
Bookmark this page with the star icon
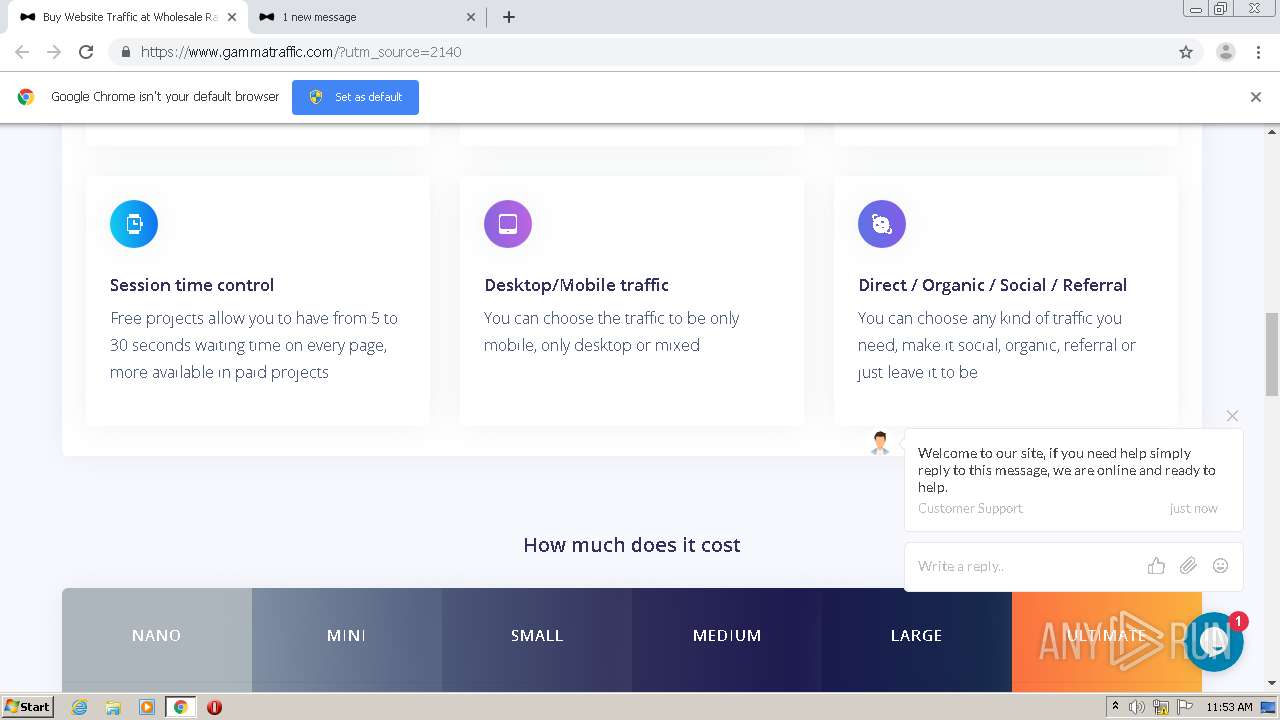click(x=1186, y=52)
